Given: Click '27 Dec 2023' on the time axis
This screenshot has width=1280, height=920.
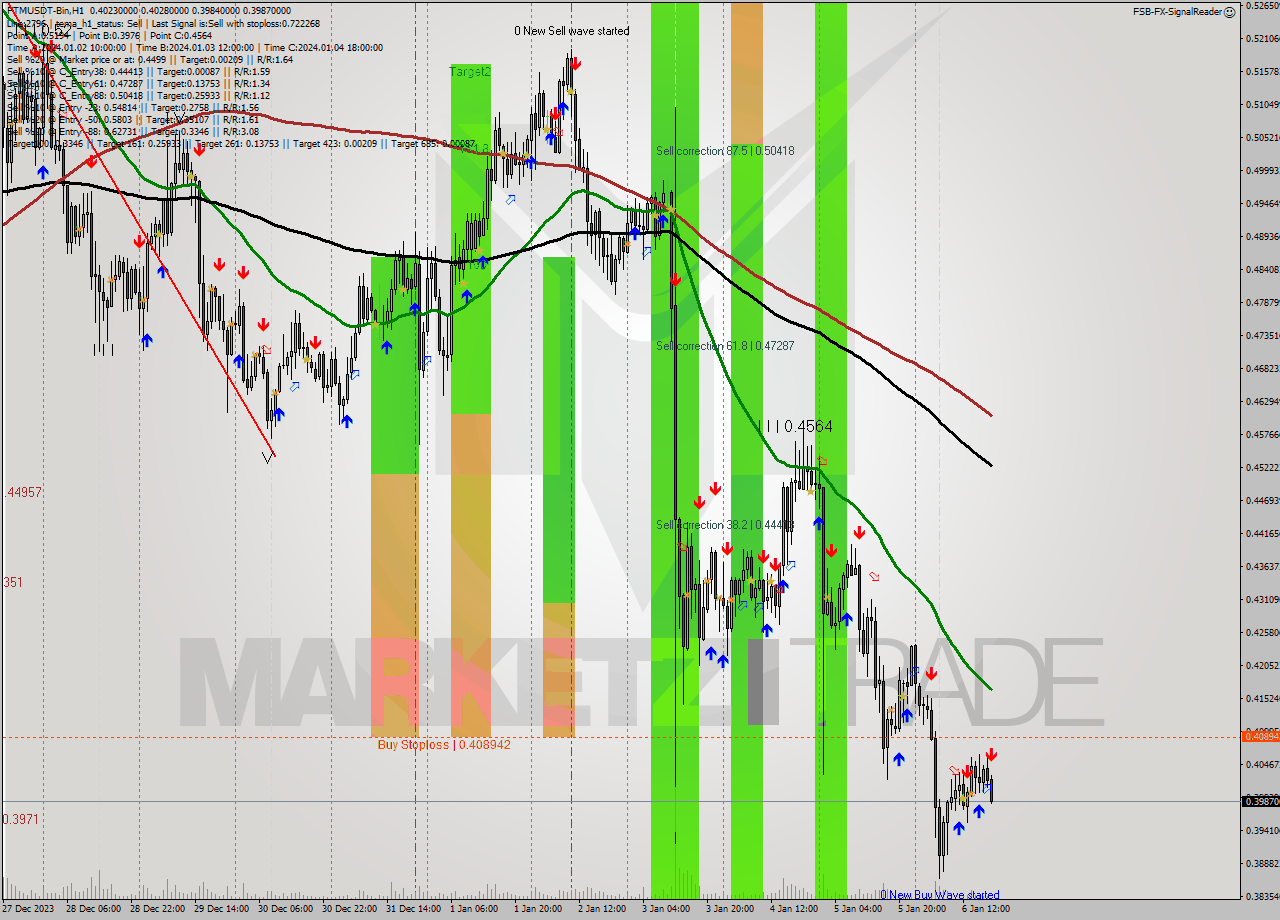Looking at the screenshot, I should (x=29, y=909).
